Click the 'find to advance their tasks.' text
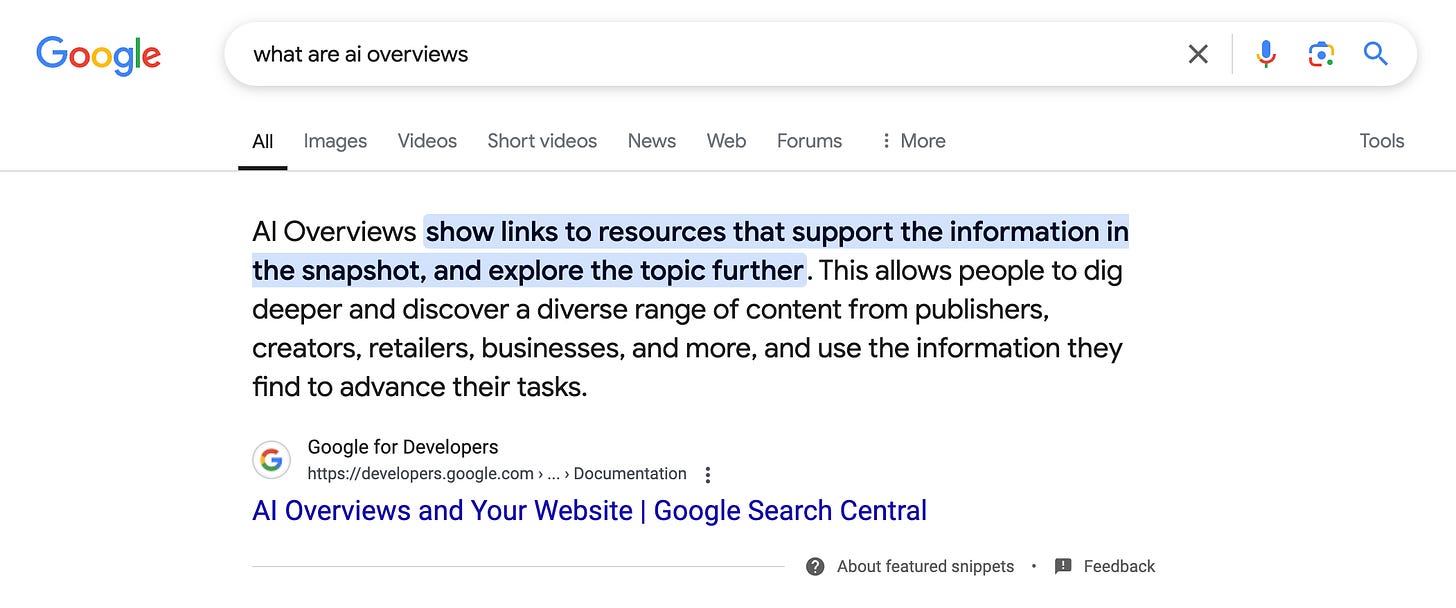Viewport: 1456px width, 608px height. pos(420,387)
